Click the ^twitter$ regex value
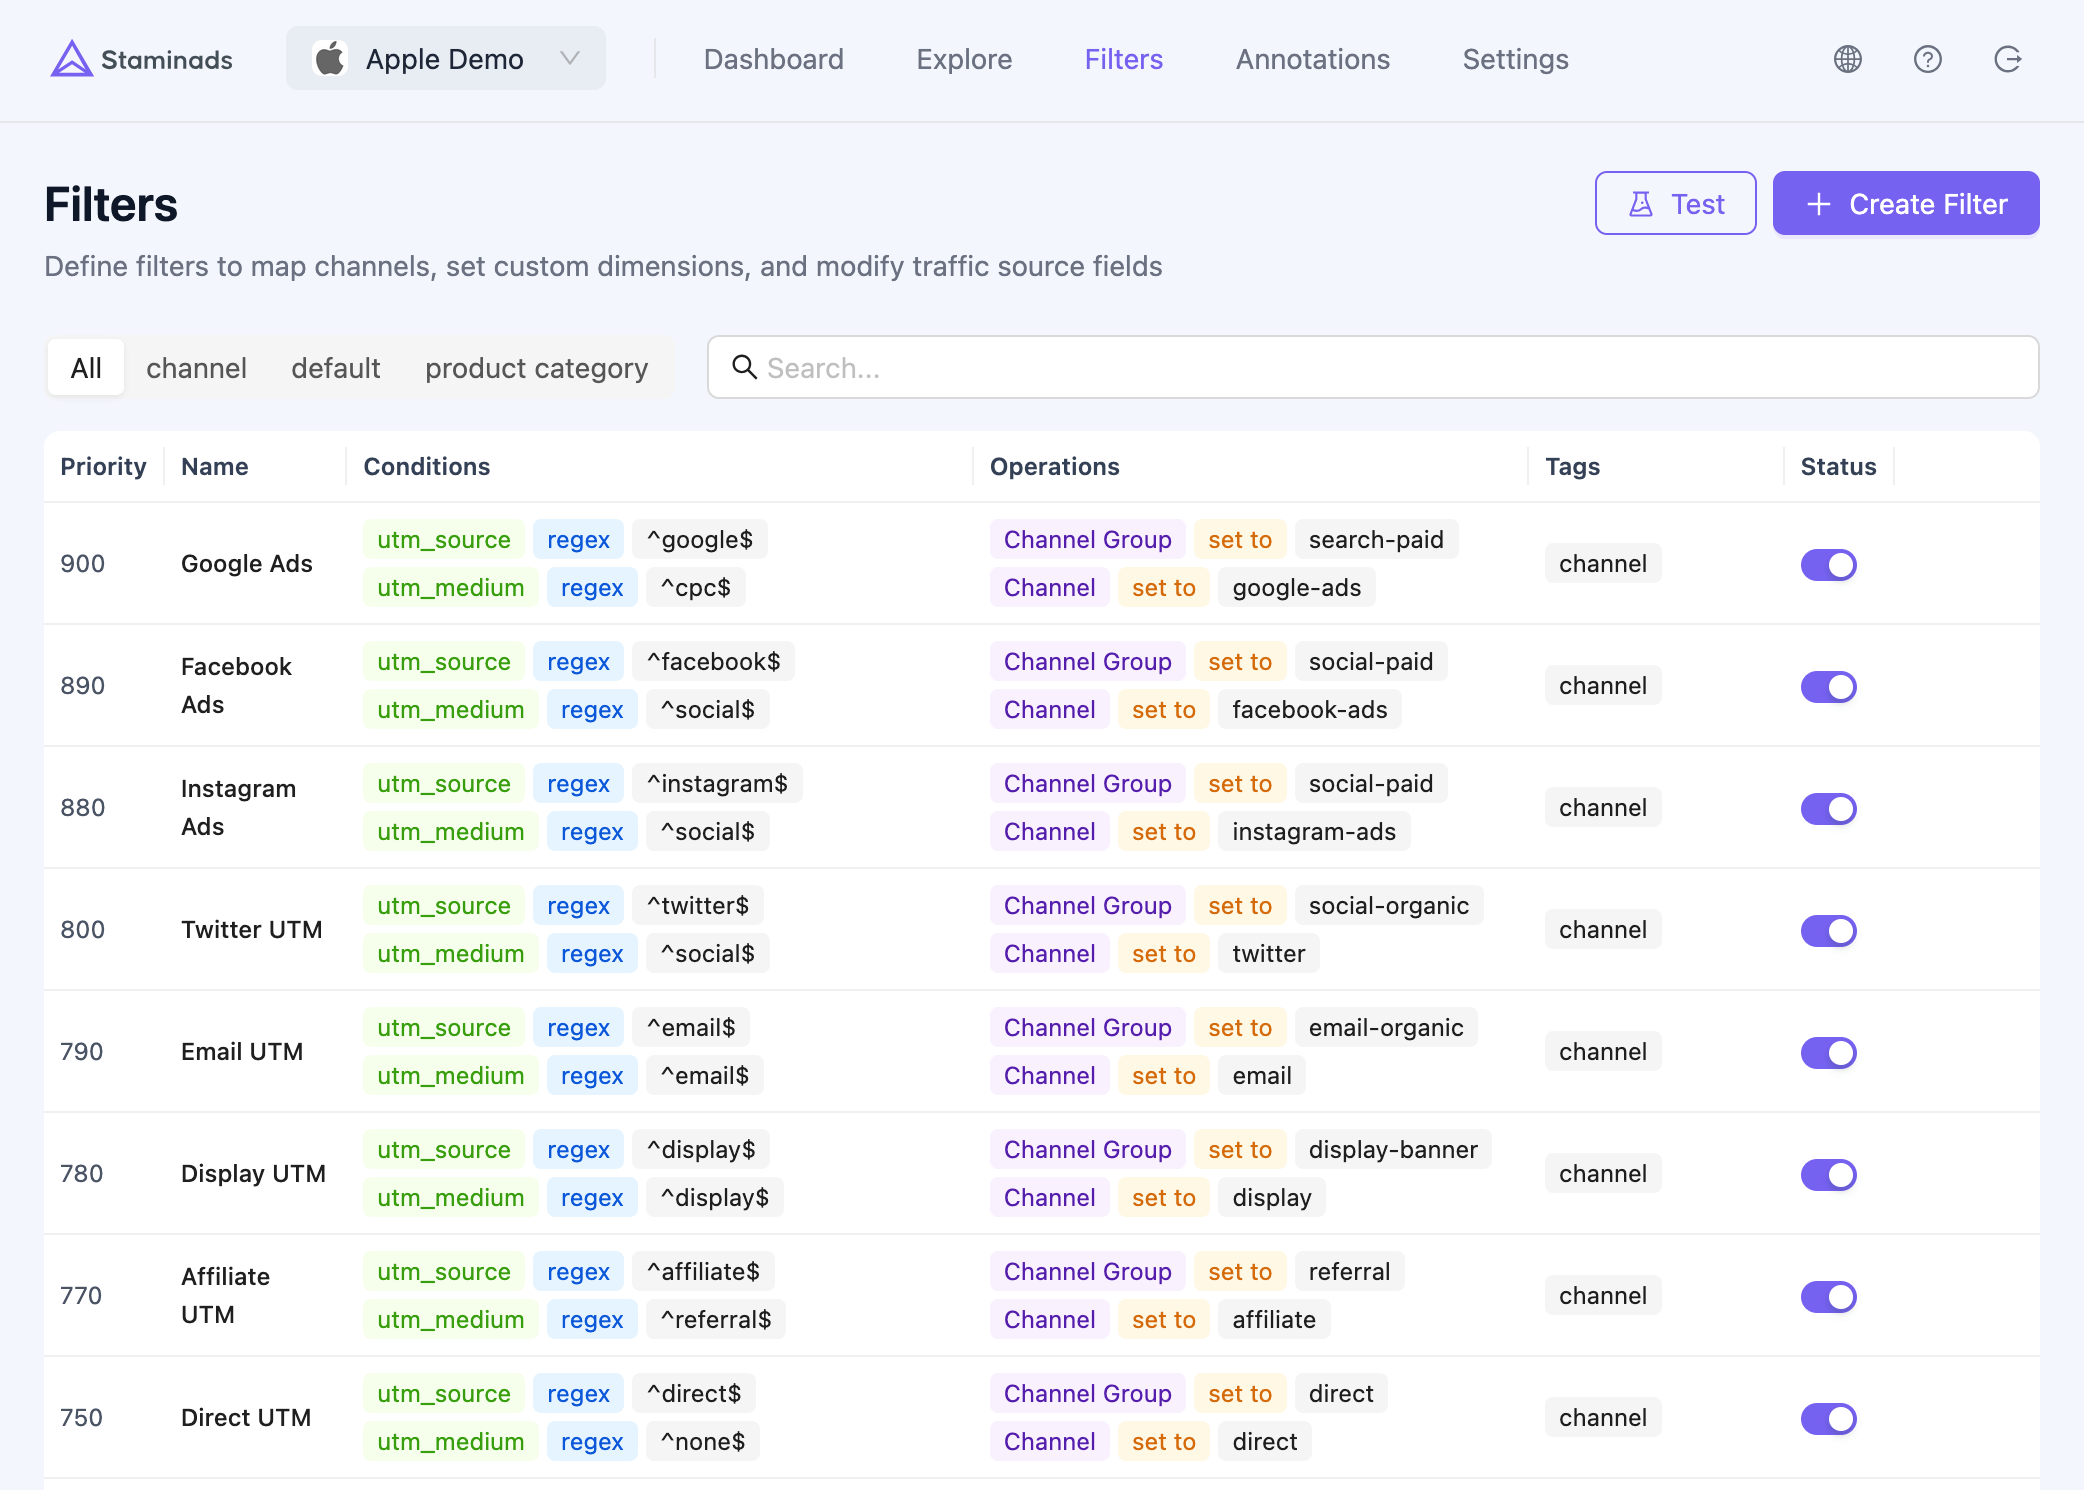 (x=698, y=906)
